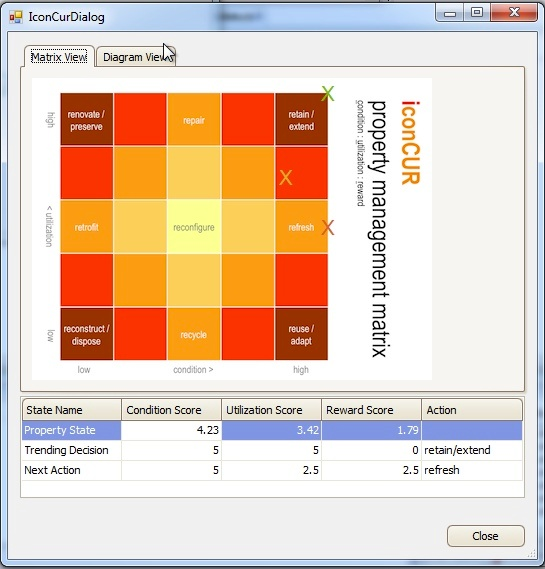Switch to the Diagram View tab
Viewport: 545px width, 569px height.
tap(136, 57)
